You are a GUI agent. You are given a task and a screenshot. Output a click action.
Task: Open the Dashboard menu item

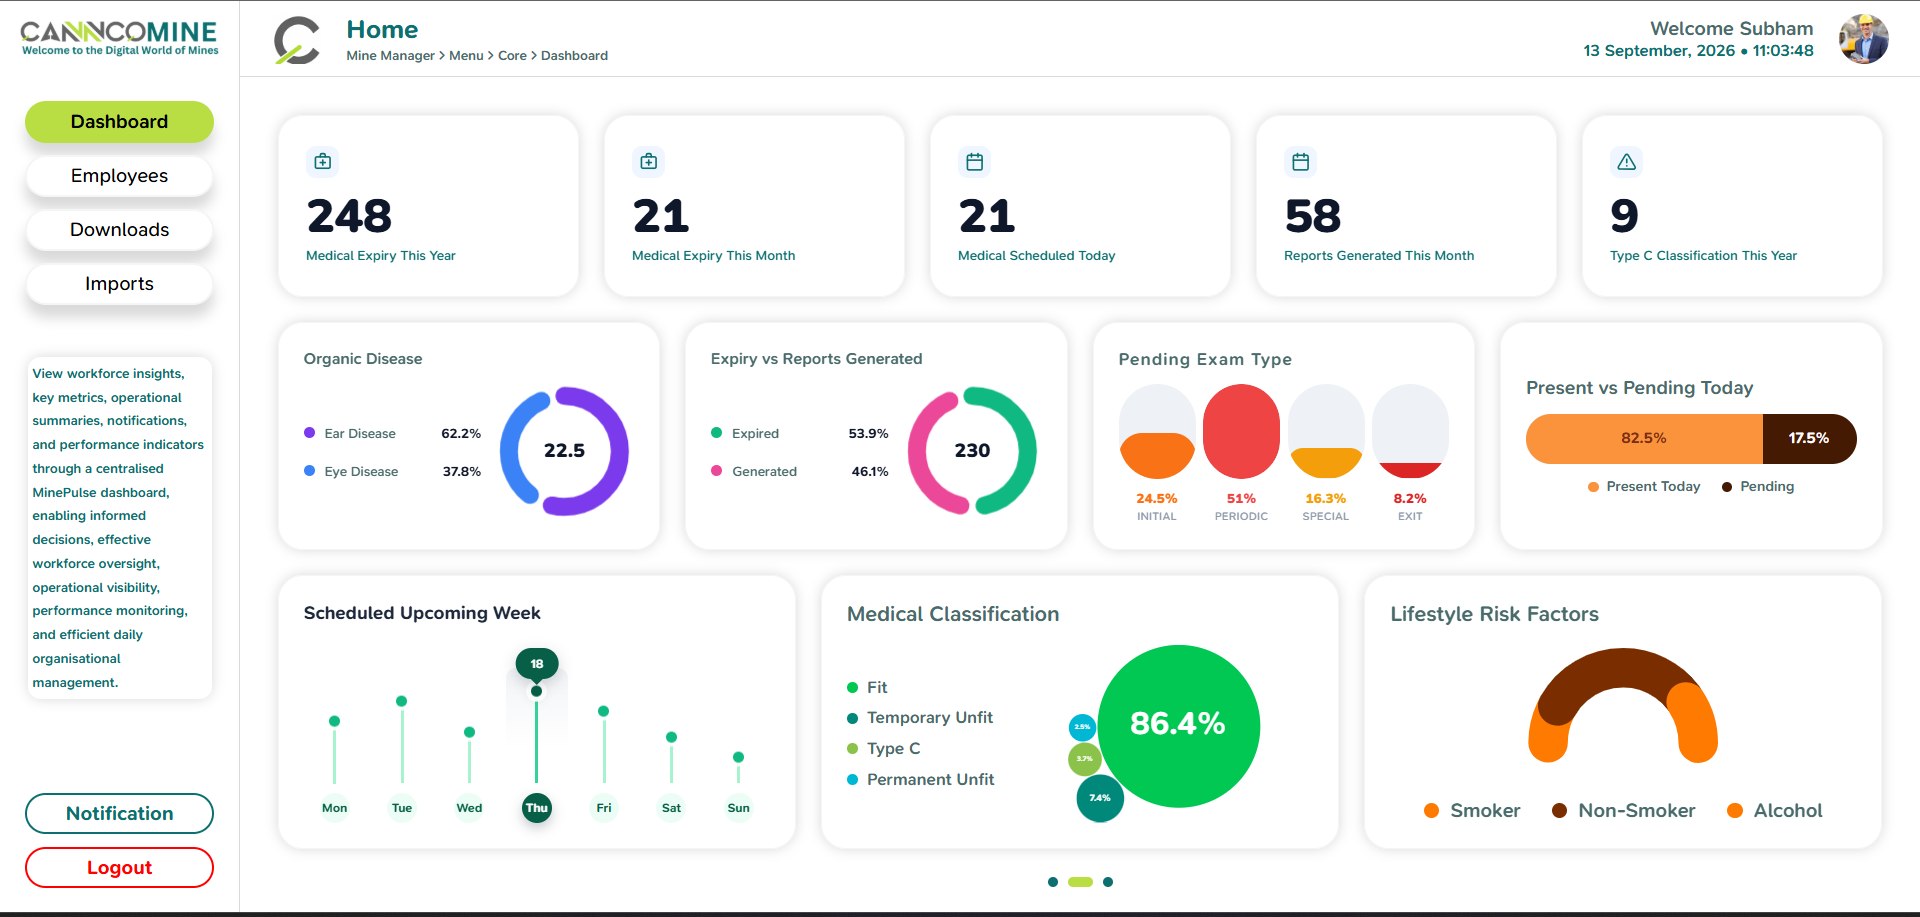[x=119, y=122]
